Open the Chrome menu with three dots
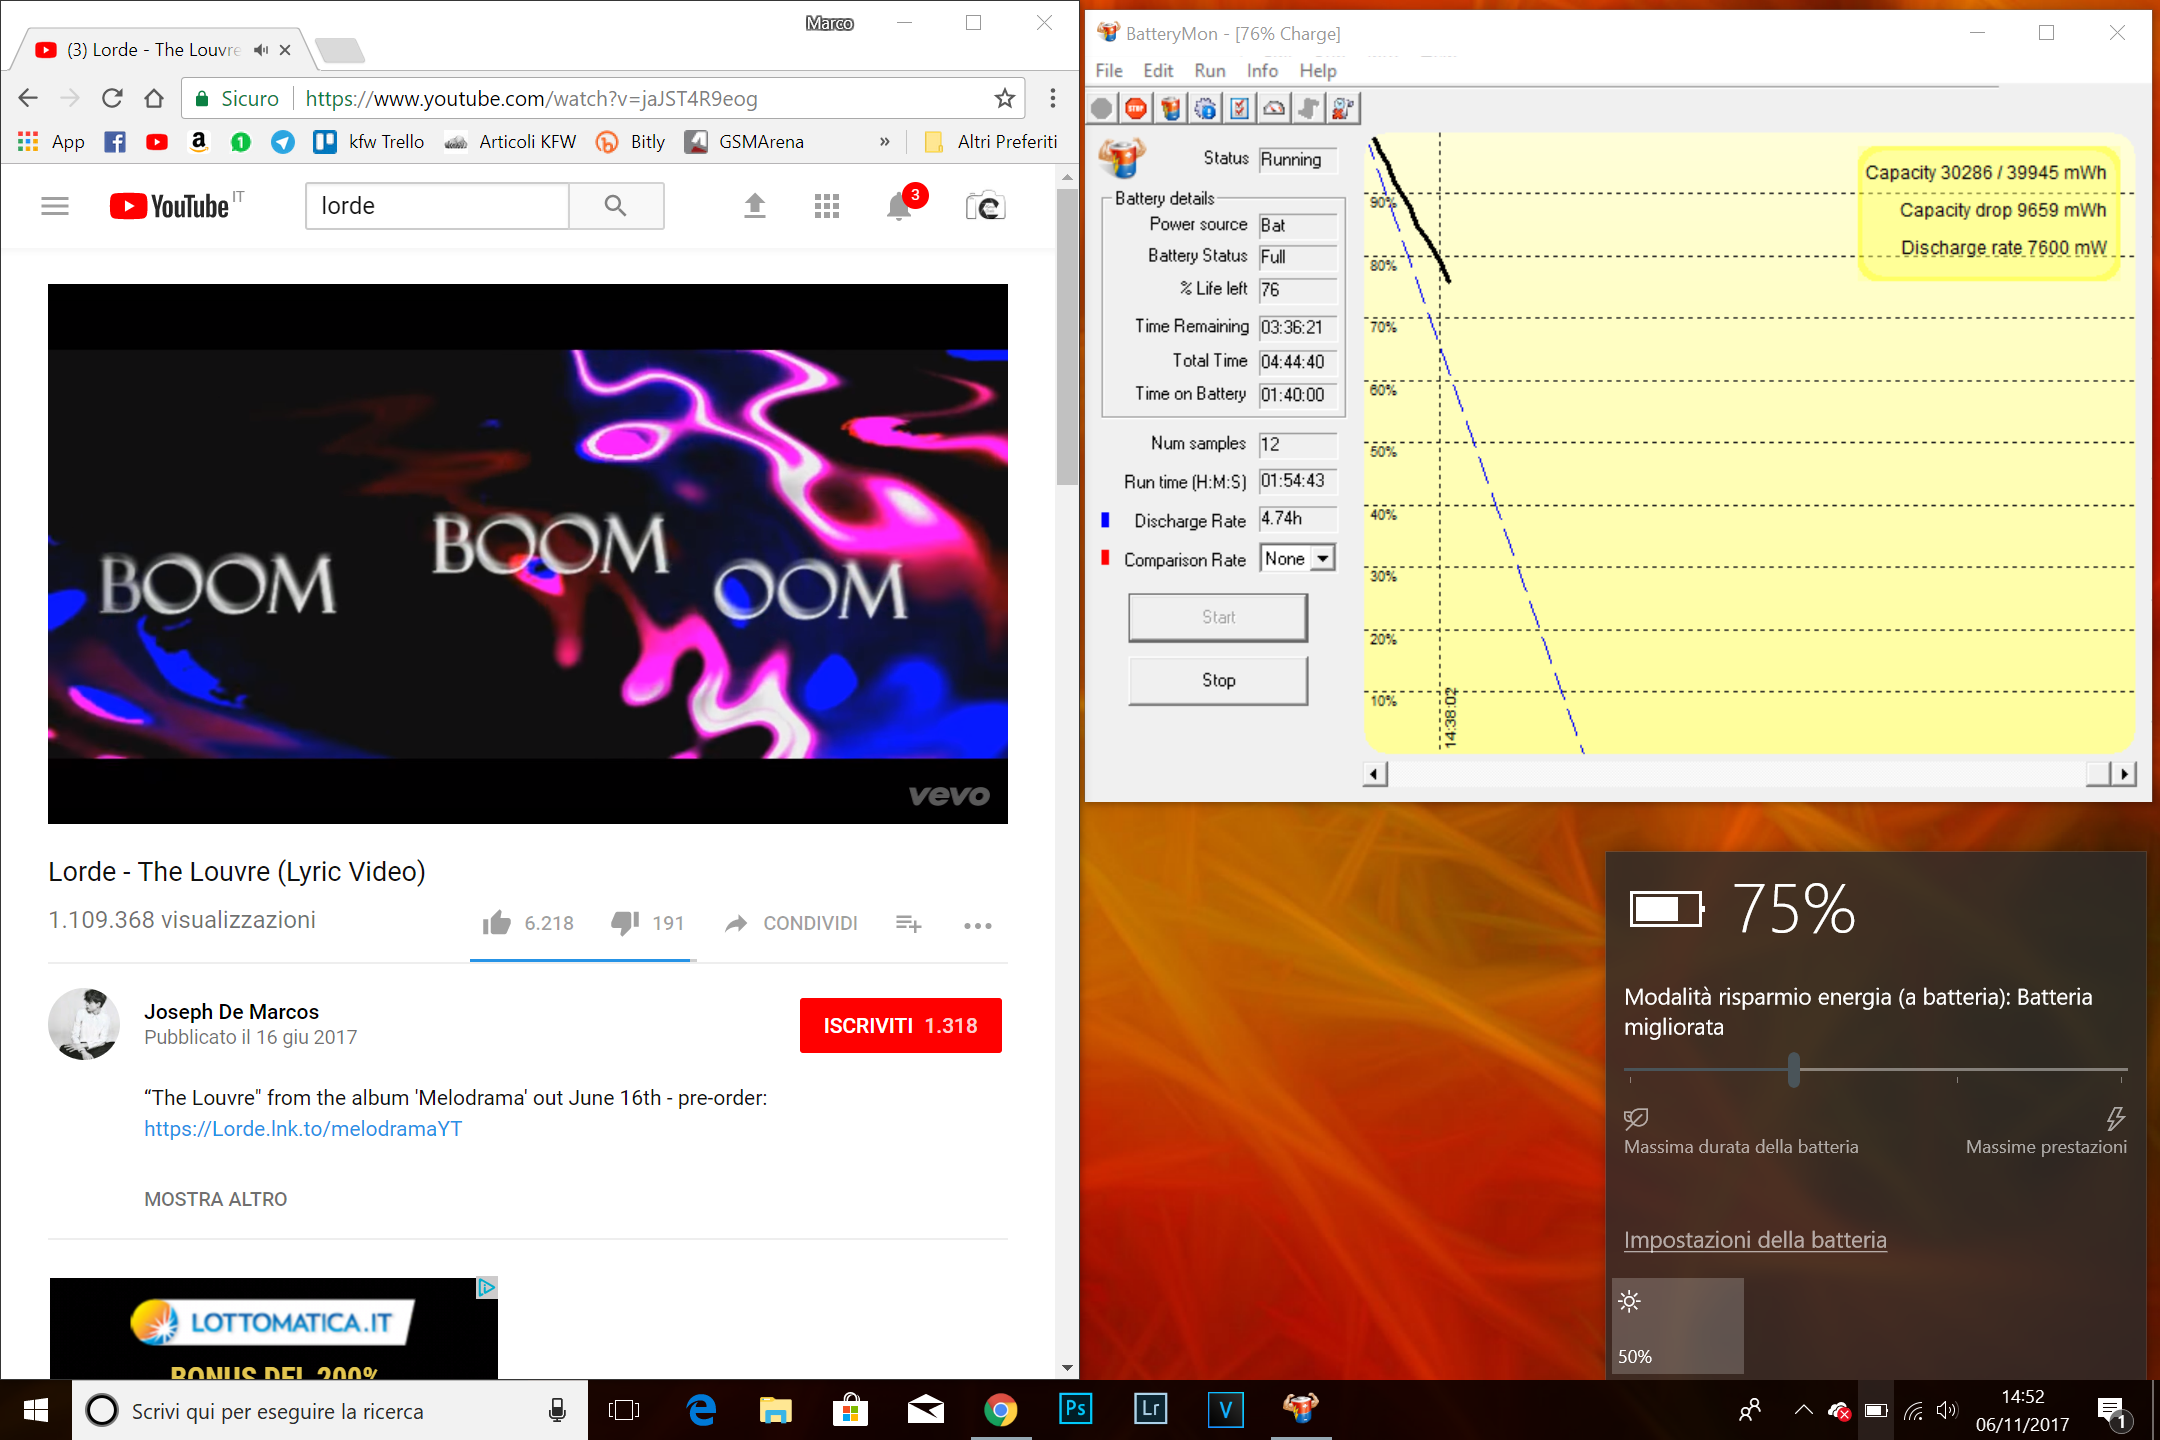2160x1440 pixels. click(1052, 98)
